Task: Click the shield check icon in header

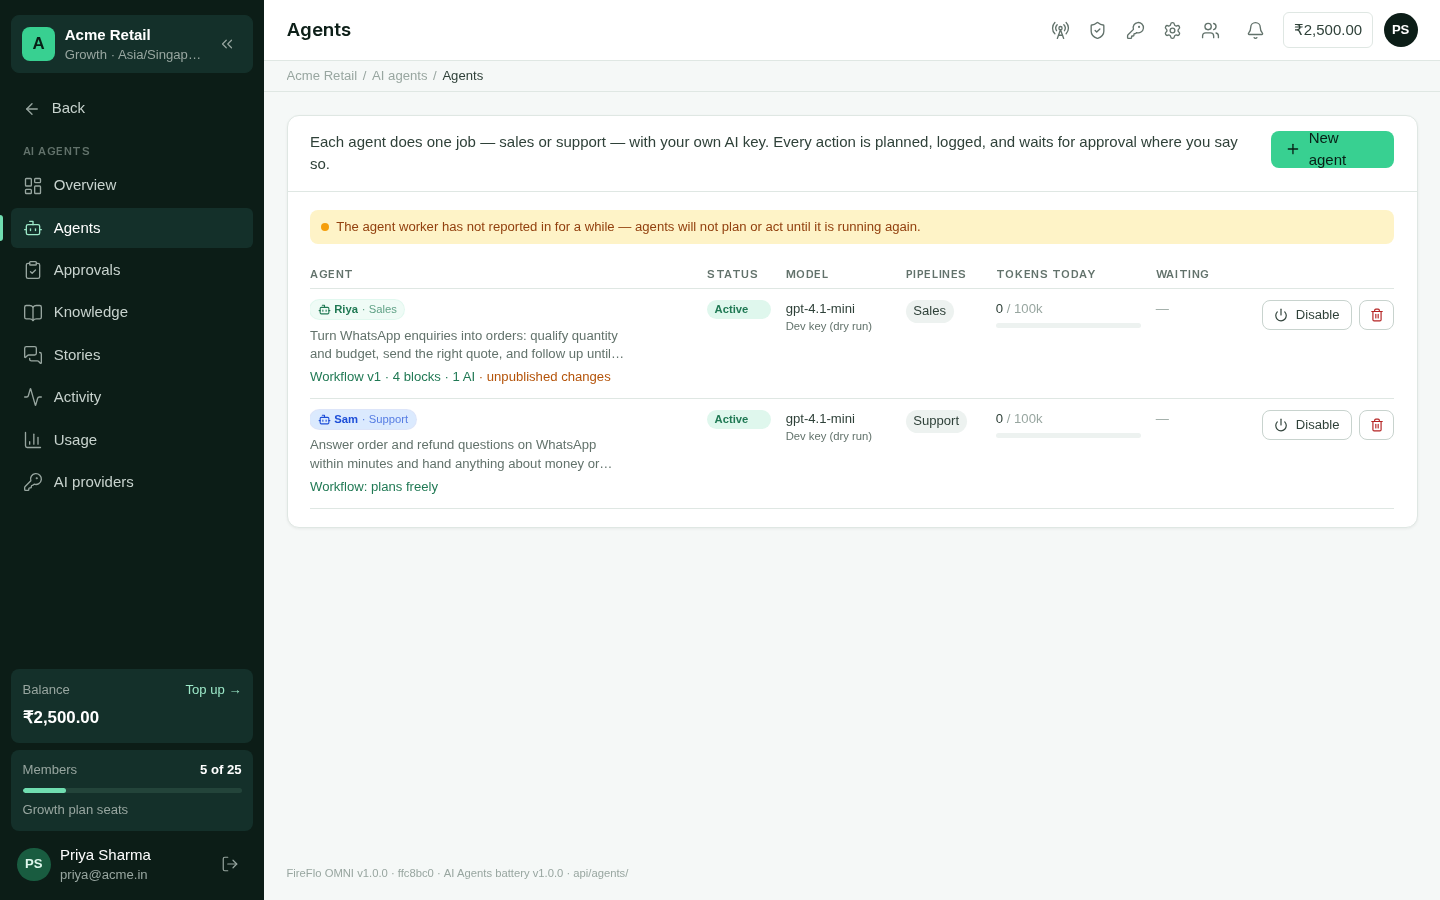Action: (x=1097, y=30)
